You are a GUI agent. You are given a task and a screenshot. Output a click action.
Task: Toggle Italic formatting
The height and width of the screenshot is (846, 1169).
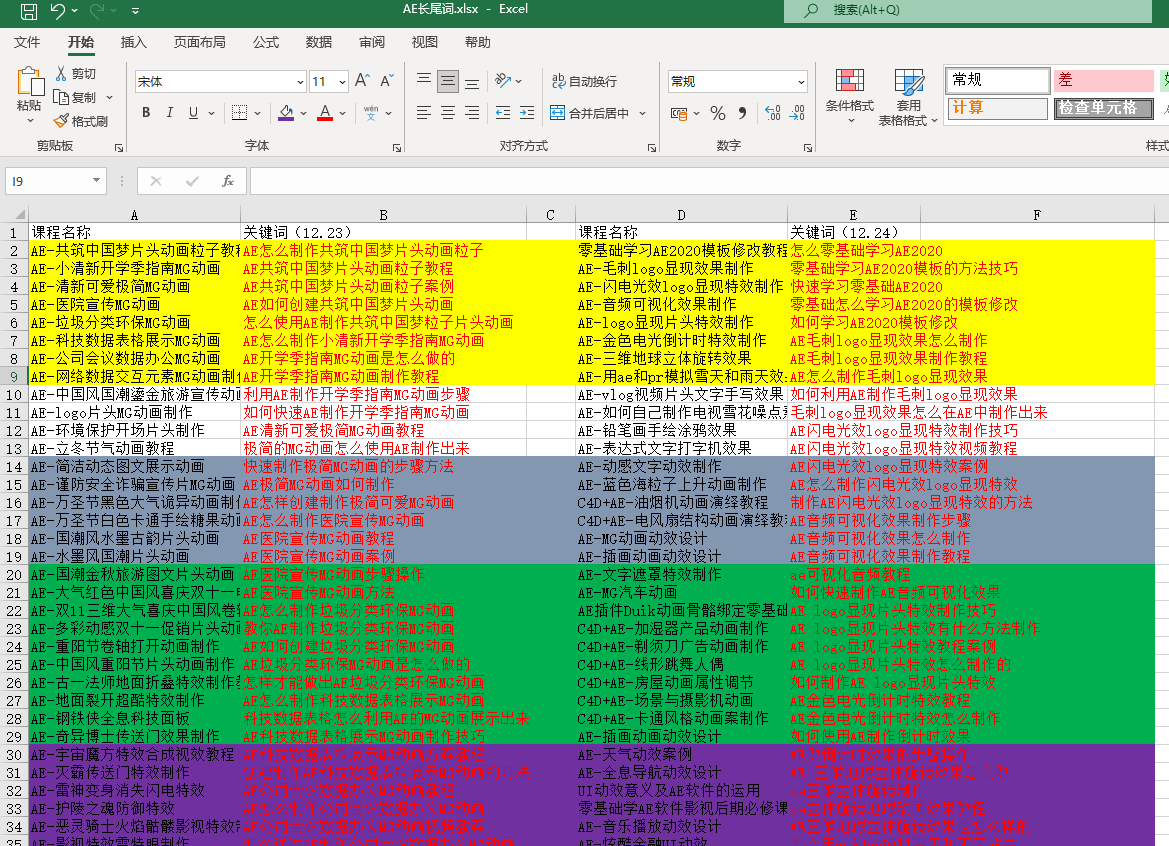click(x=170, y=113)
